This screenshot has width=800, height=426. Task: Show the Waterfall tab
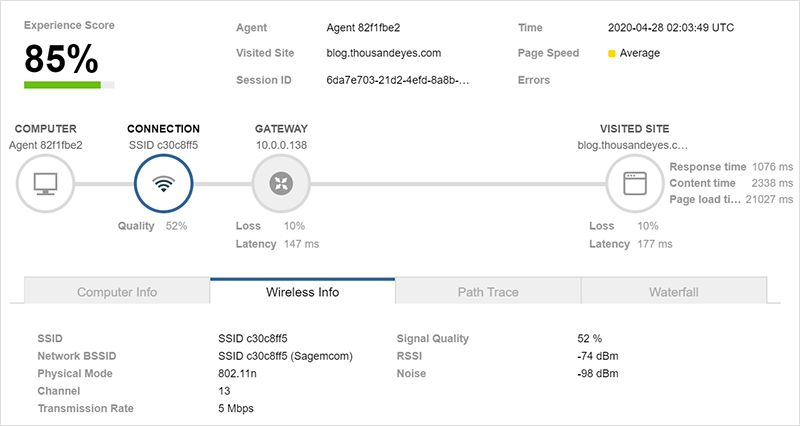click(673, 292)
